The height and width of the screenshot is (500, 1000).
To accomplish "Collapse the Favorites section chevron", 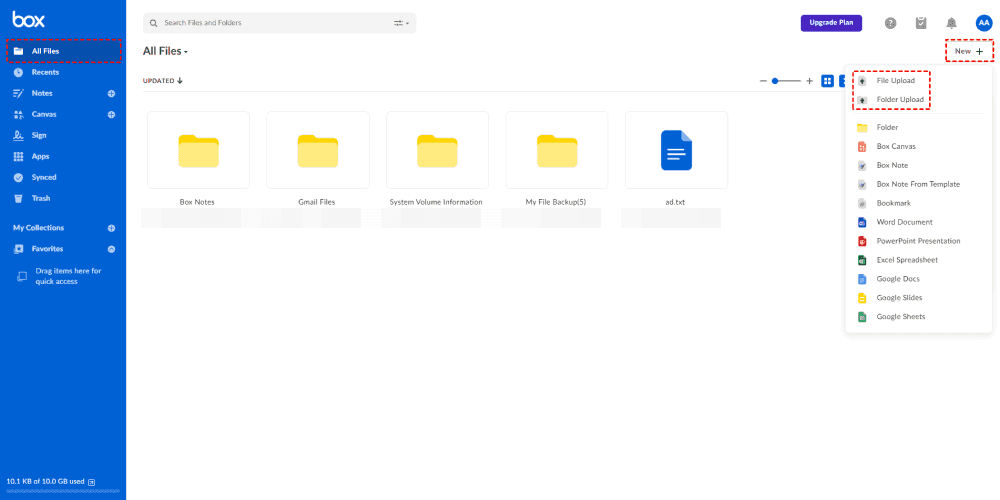I will click(111, 249).
